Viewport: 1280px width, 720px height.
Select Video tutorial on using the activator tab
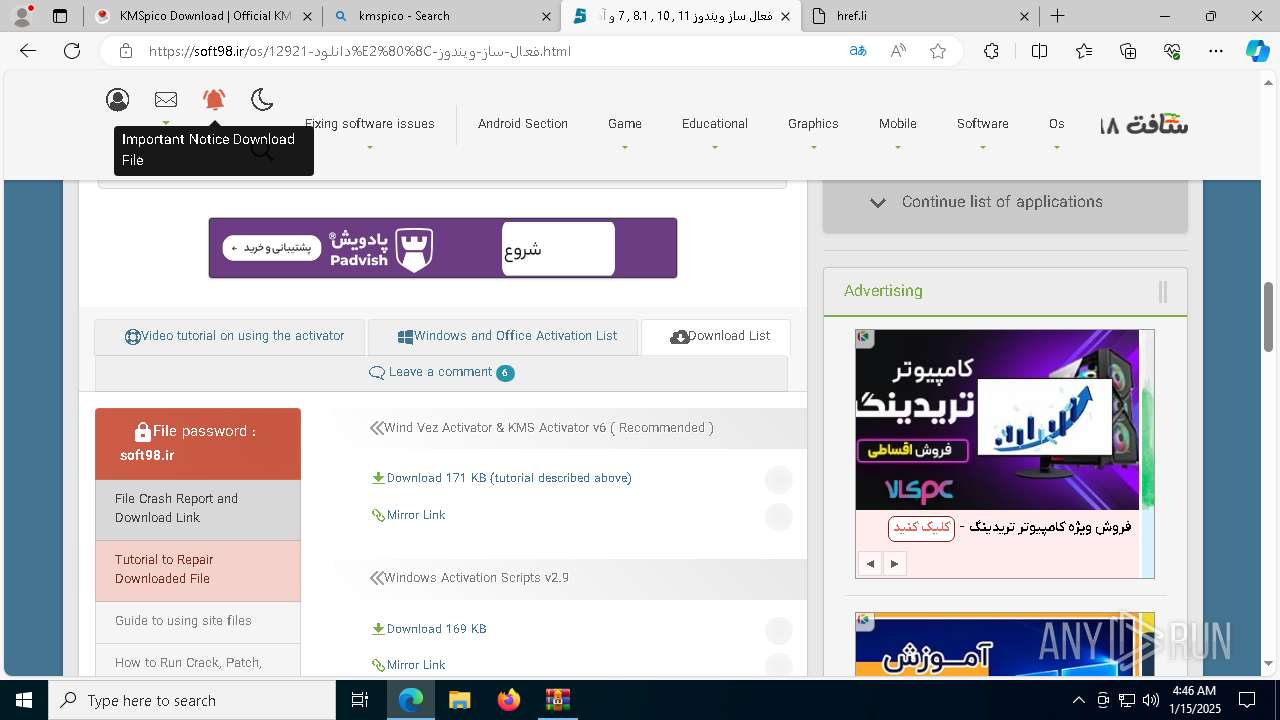tap(232, 337)
